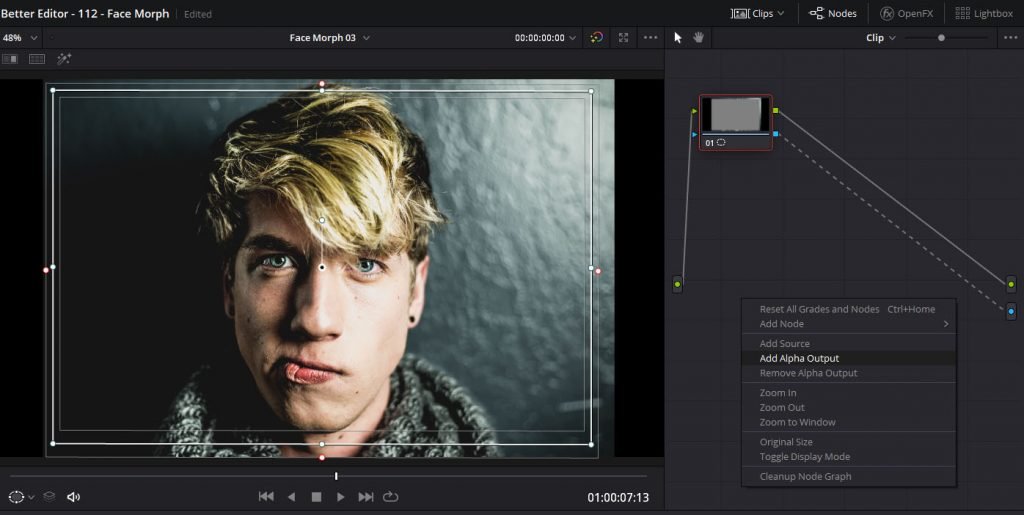Open the Clips dropdown

click(758, 13)
